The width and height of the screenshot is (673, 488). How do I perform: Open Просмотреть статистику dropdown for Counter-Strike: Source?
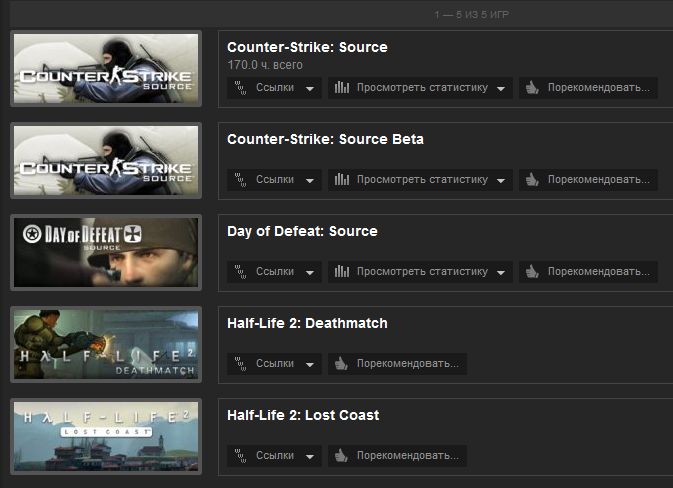[420, 88]
